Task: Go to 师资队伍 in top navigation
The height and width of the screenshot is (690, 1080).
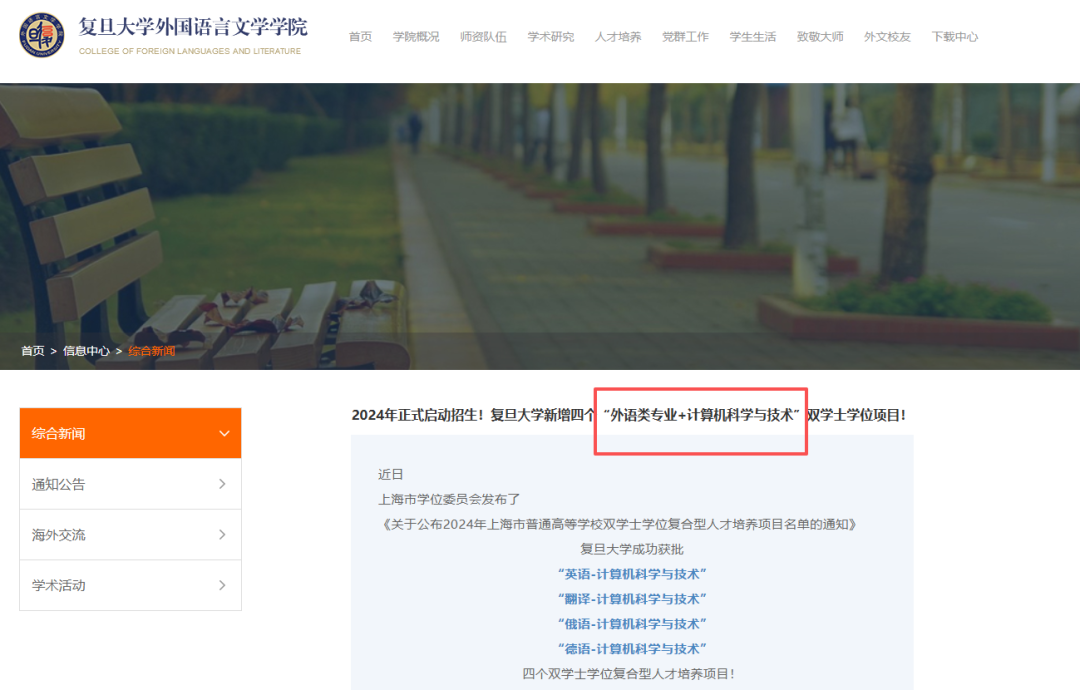Action: [x=483, y=37]
